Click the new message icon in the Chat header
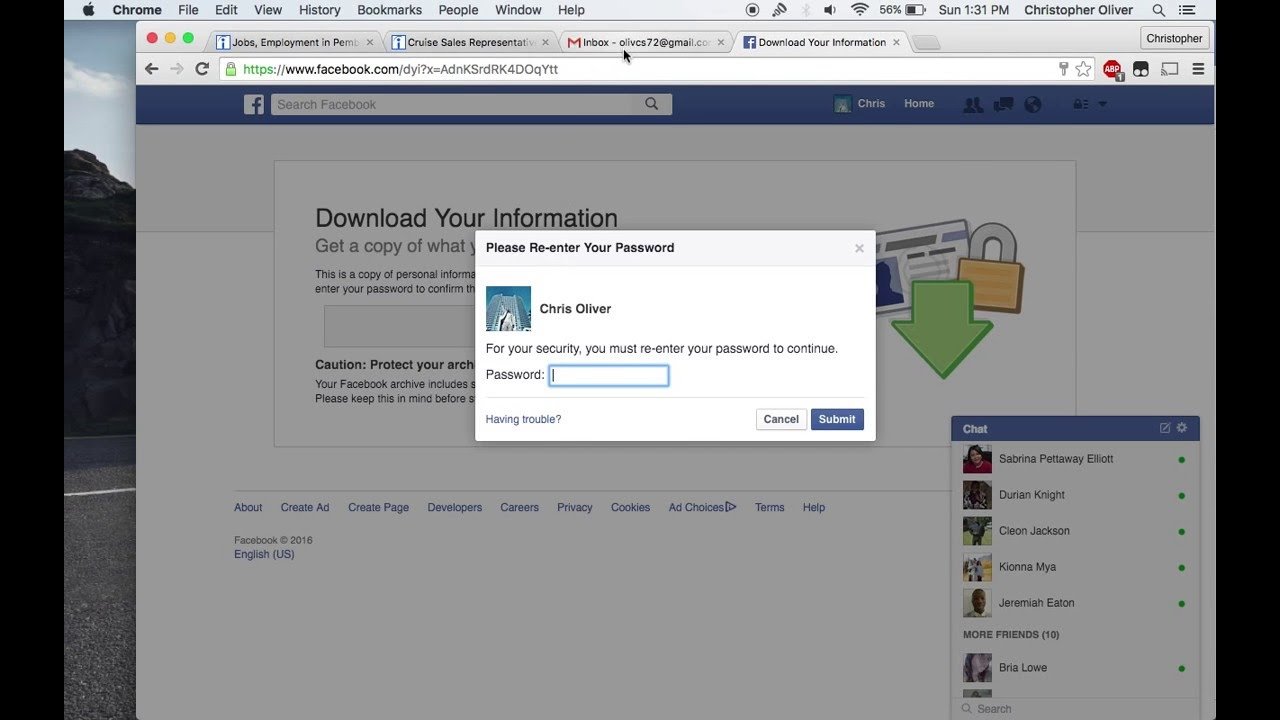 pos(1165,428)
